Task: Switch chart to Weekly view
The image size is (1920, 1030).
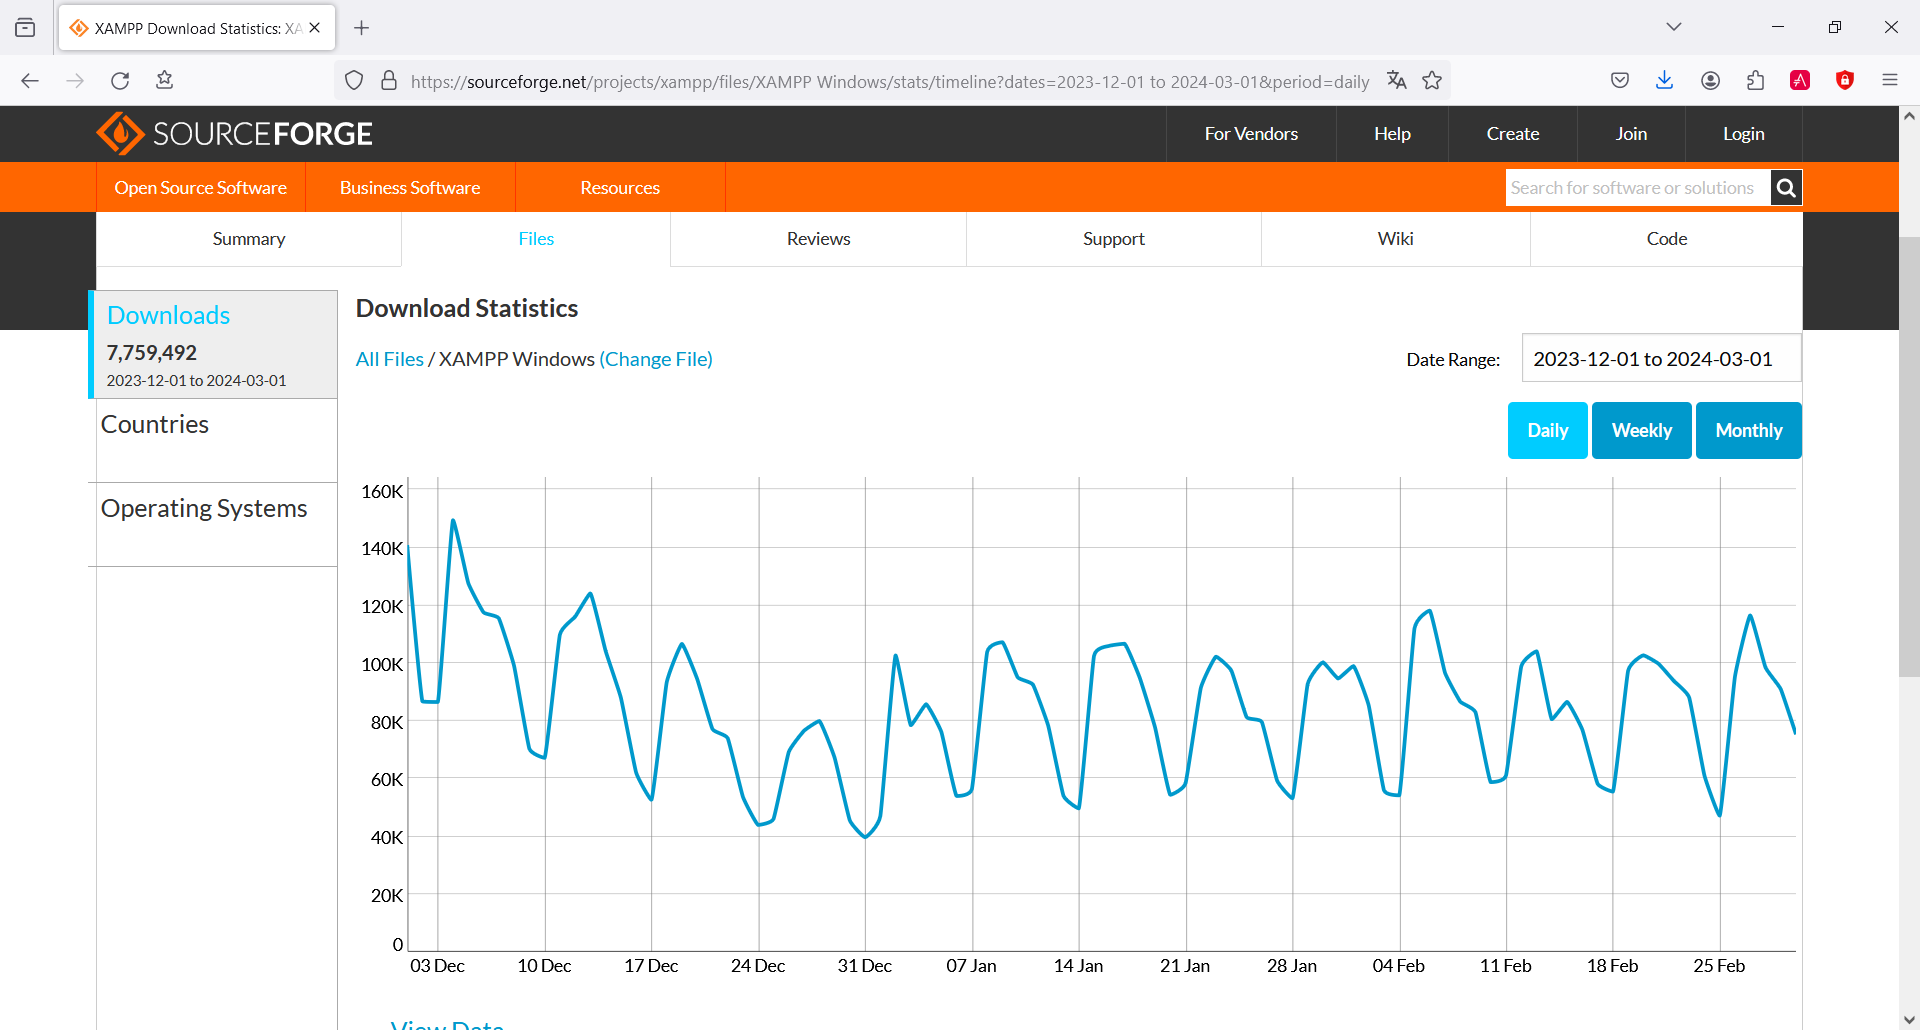Action: 1641,430
